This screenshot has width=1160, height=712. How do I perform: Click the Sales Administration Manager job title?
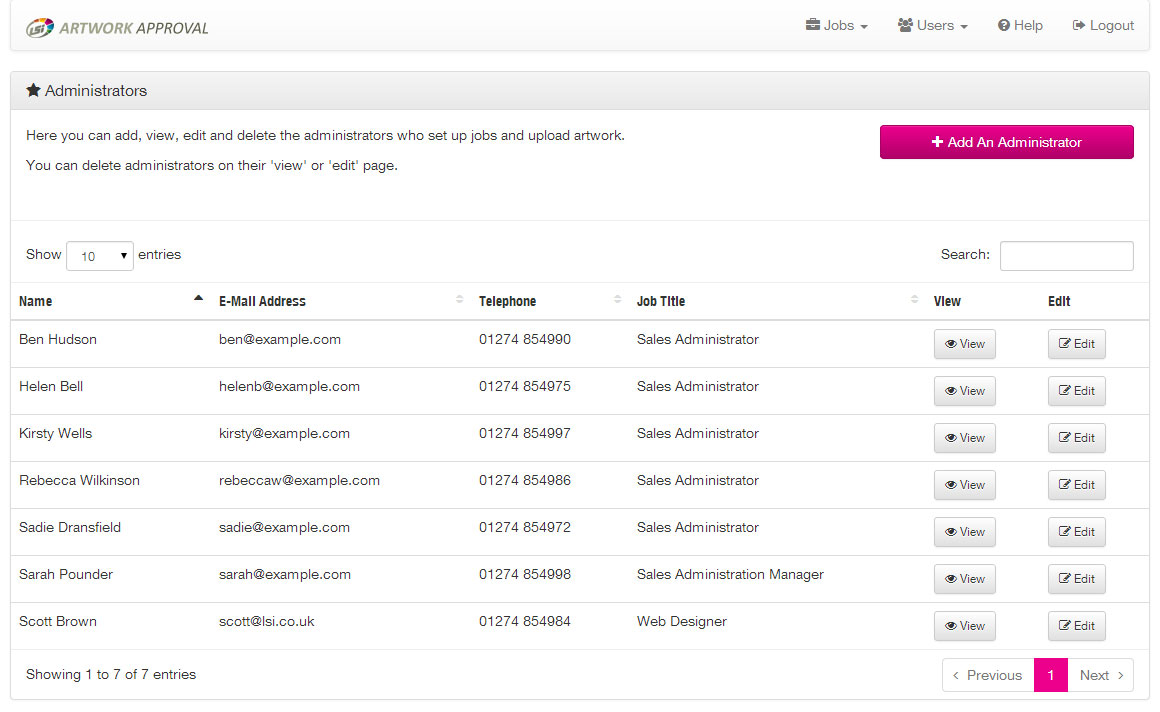(730, 574)
